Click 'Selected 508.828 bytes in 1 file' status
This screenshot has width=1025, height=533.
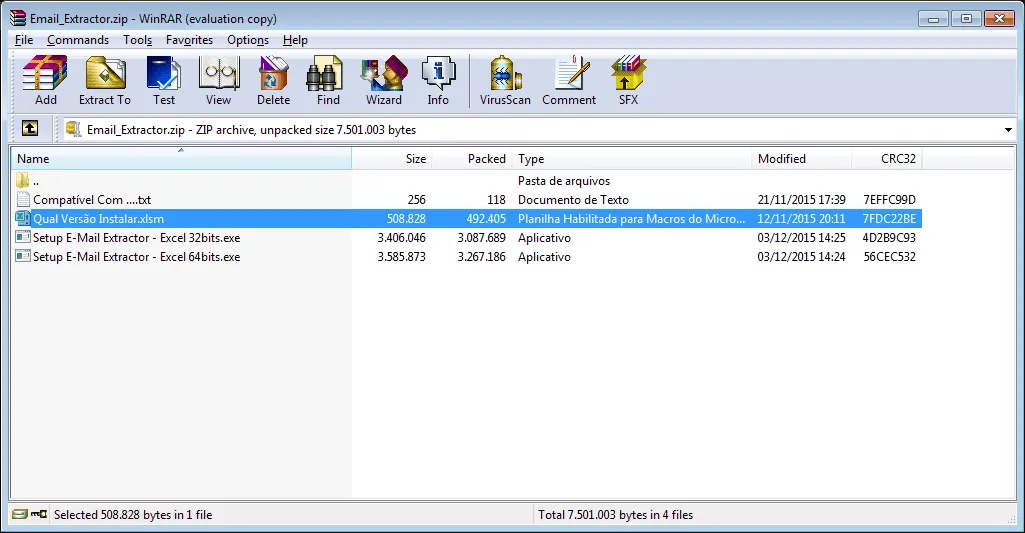pyautogui.click(x=133, y=515)
